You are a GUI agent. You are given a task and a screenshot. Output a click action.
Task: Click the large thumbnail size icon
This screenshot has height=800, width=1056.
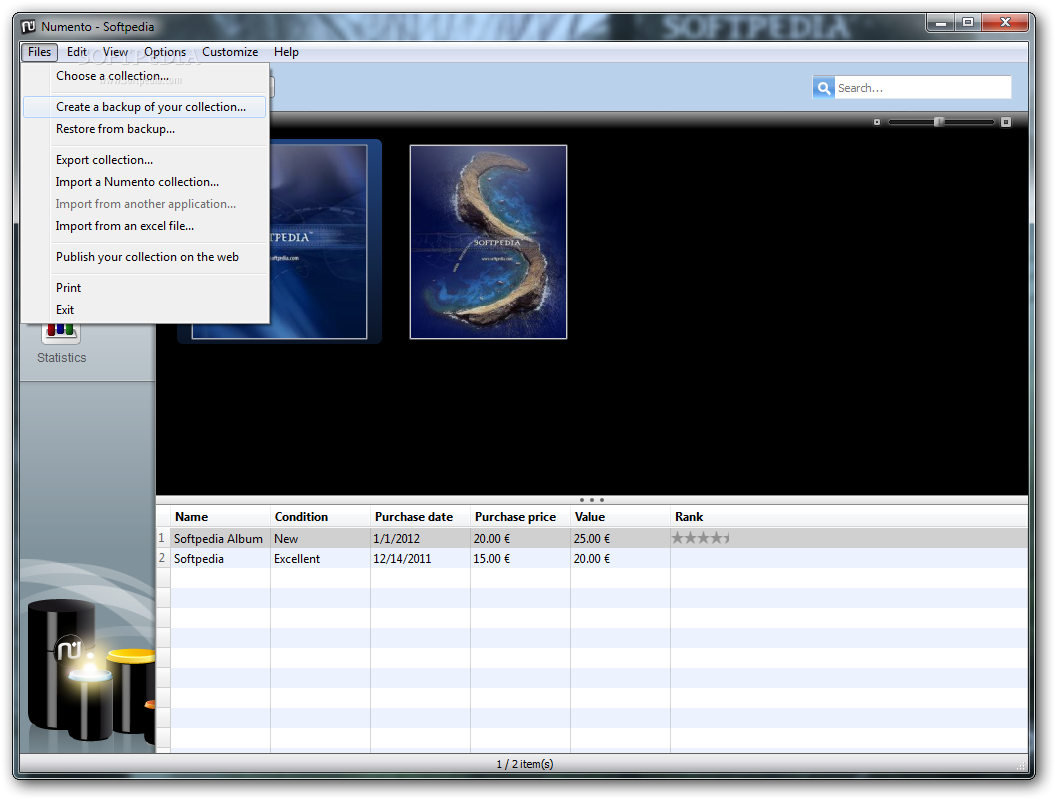(x=1005, y=122)
